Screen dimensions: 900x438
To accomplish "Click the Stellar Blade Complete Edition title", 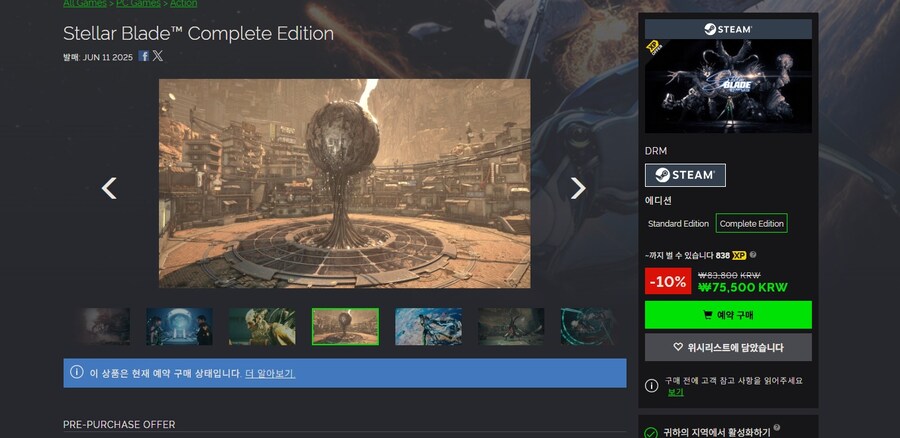I will pos(199,34).
